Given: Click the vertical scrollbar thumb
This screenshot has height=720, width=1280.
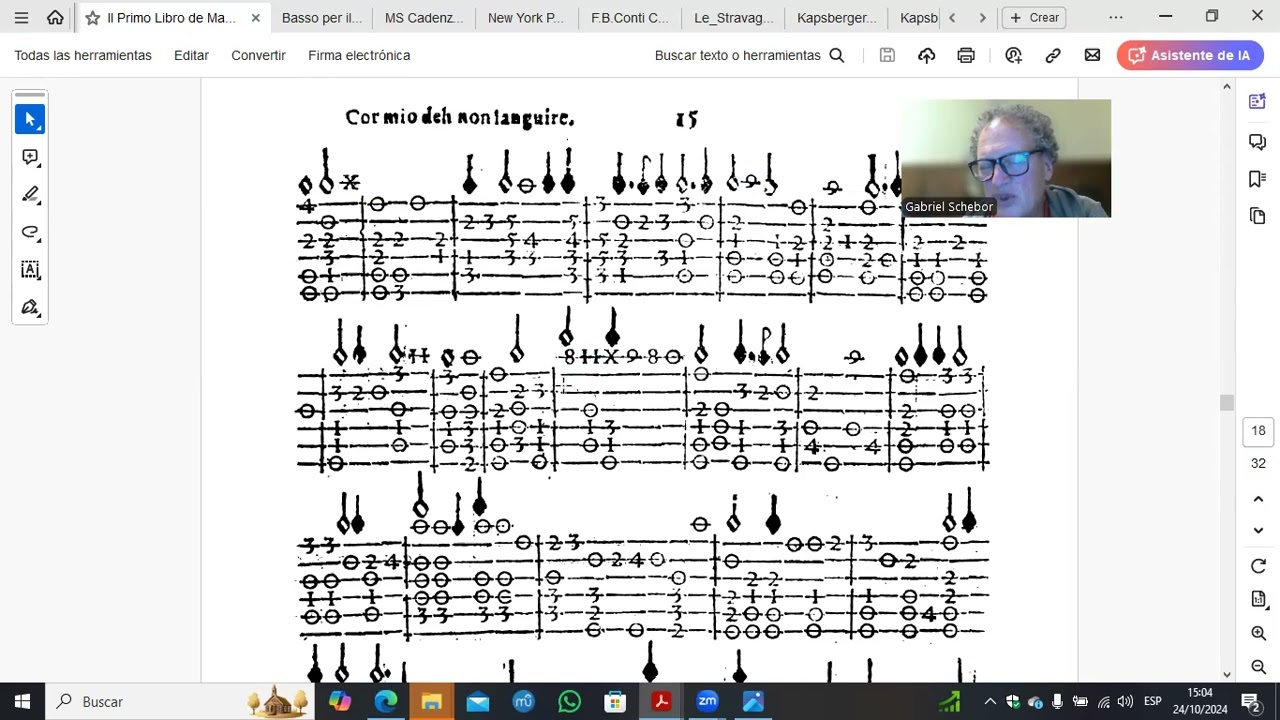Looking at the screenshot, I should pos(1227,402).
